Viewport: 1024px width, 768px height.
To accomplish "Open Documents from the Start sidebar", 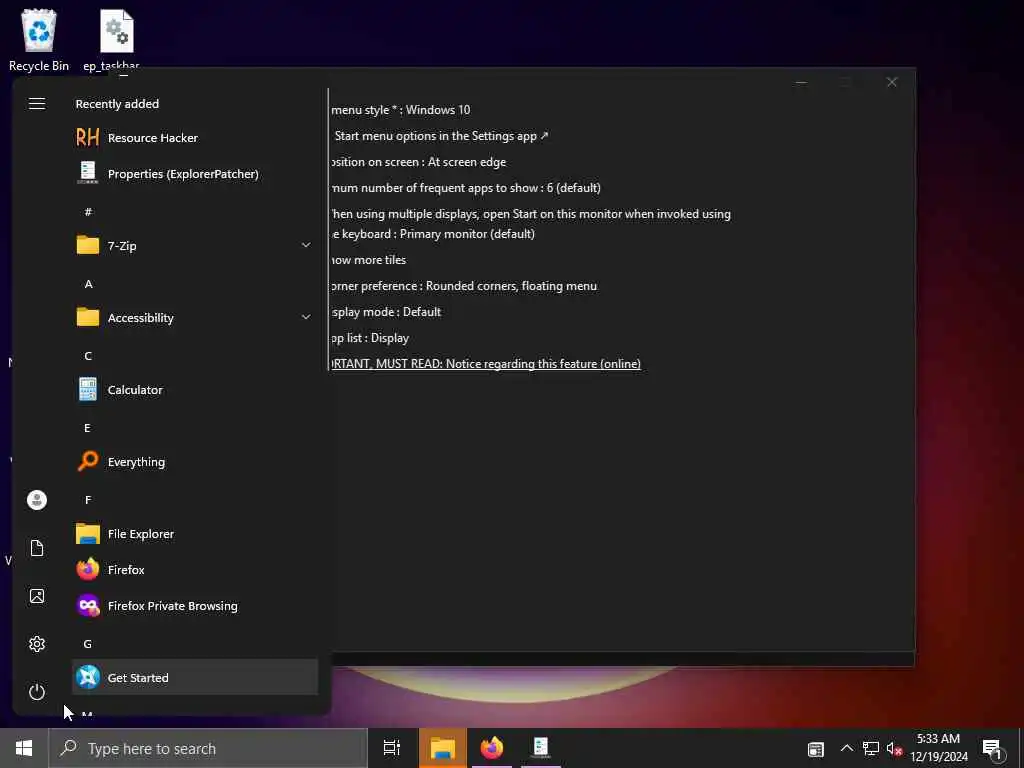I will [37, 548].
